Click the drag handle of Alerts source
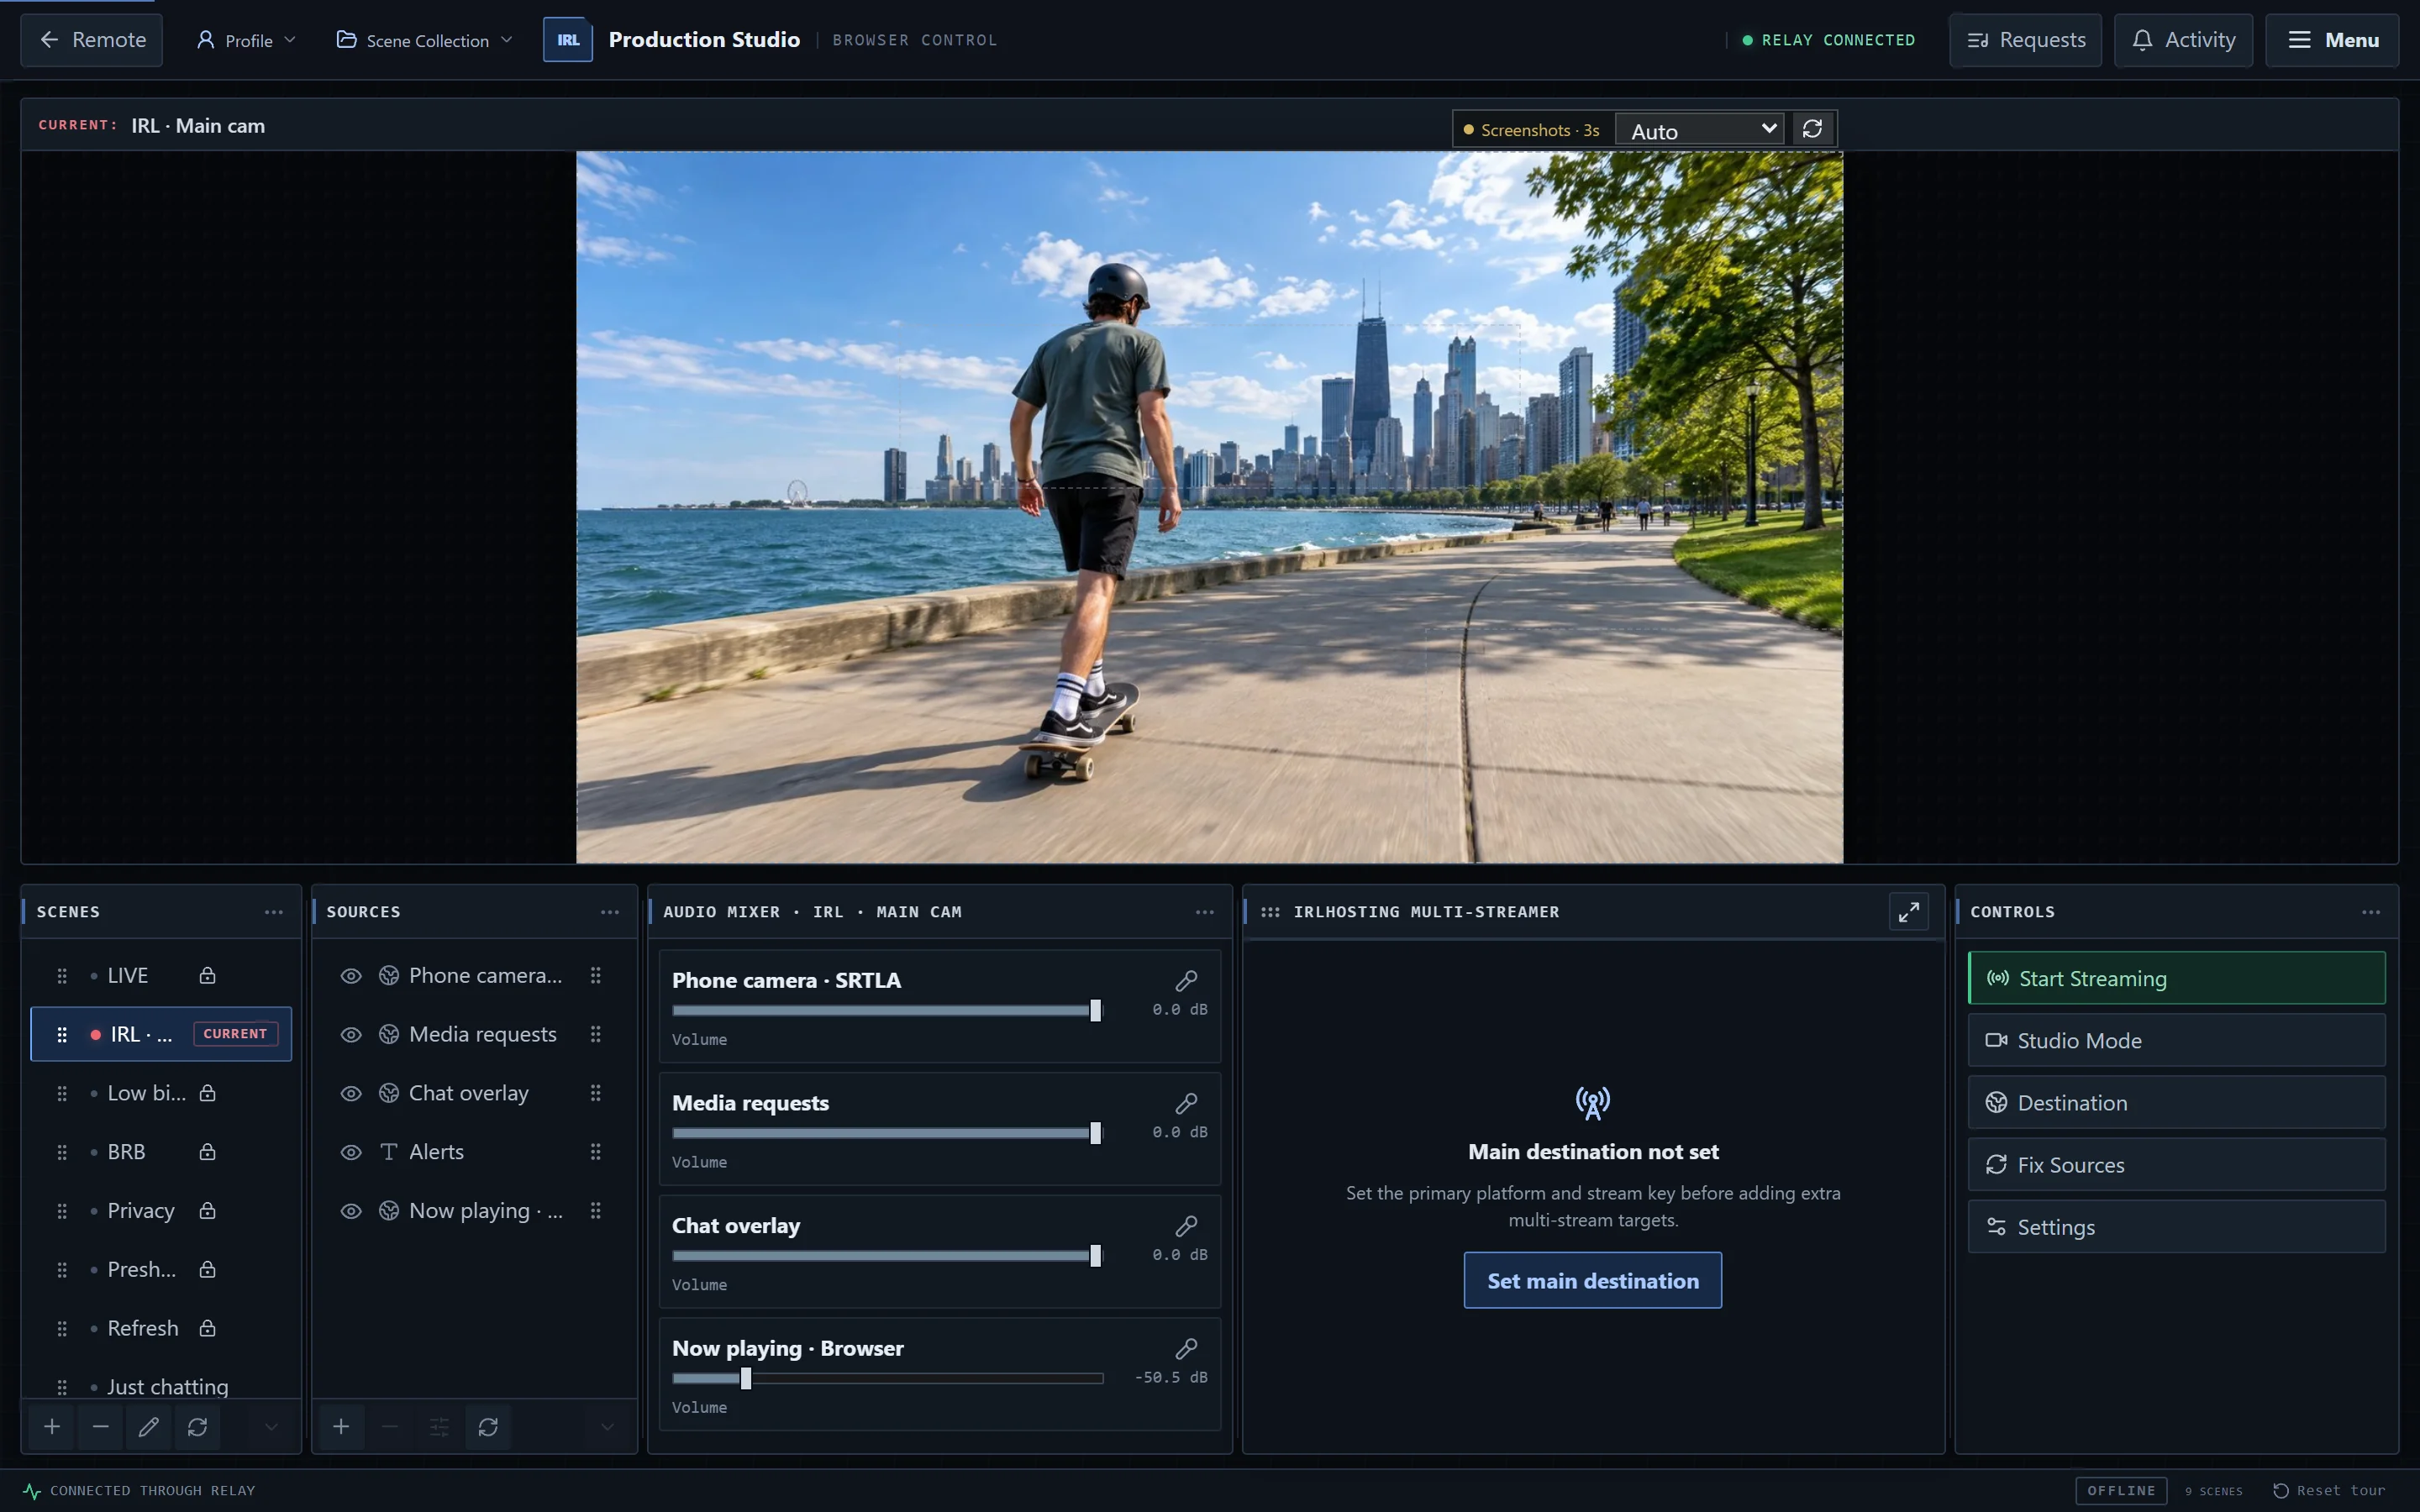The width and height of the screenshot is (2420, 1512). 596,1151
